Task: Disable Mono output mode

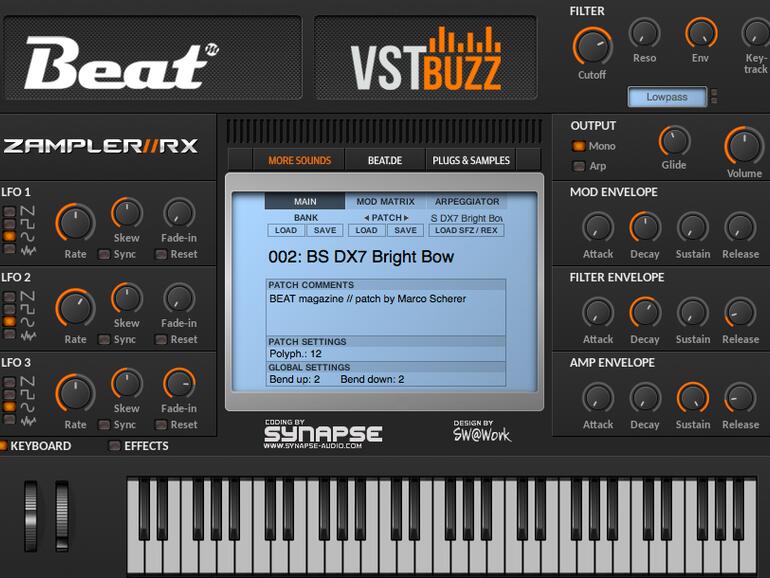Action: [x=578, y=146]
